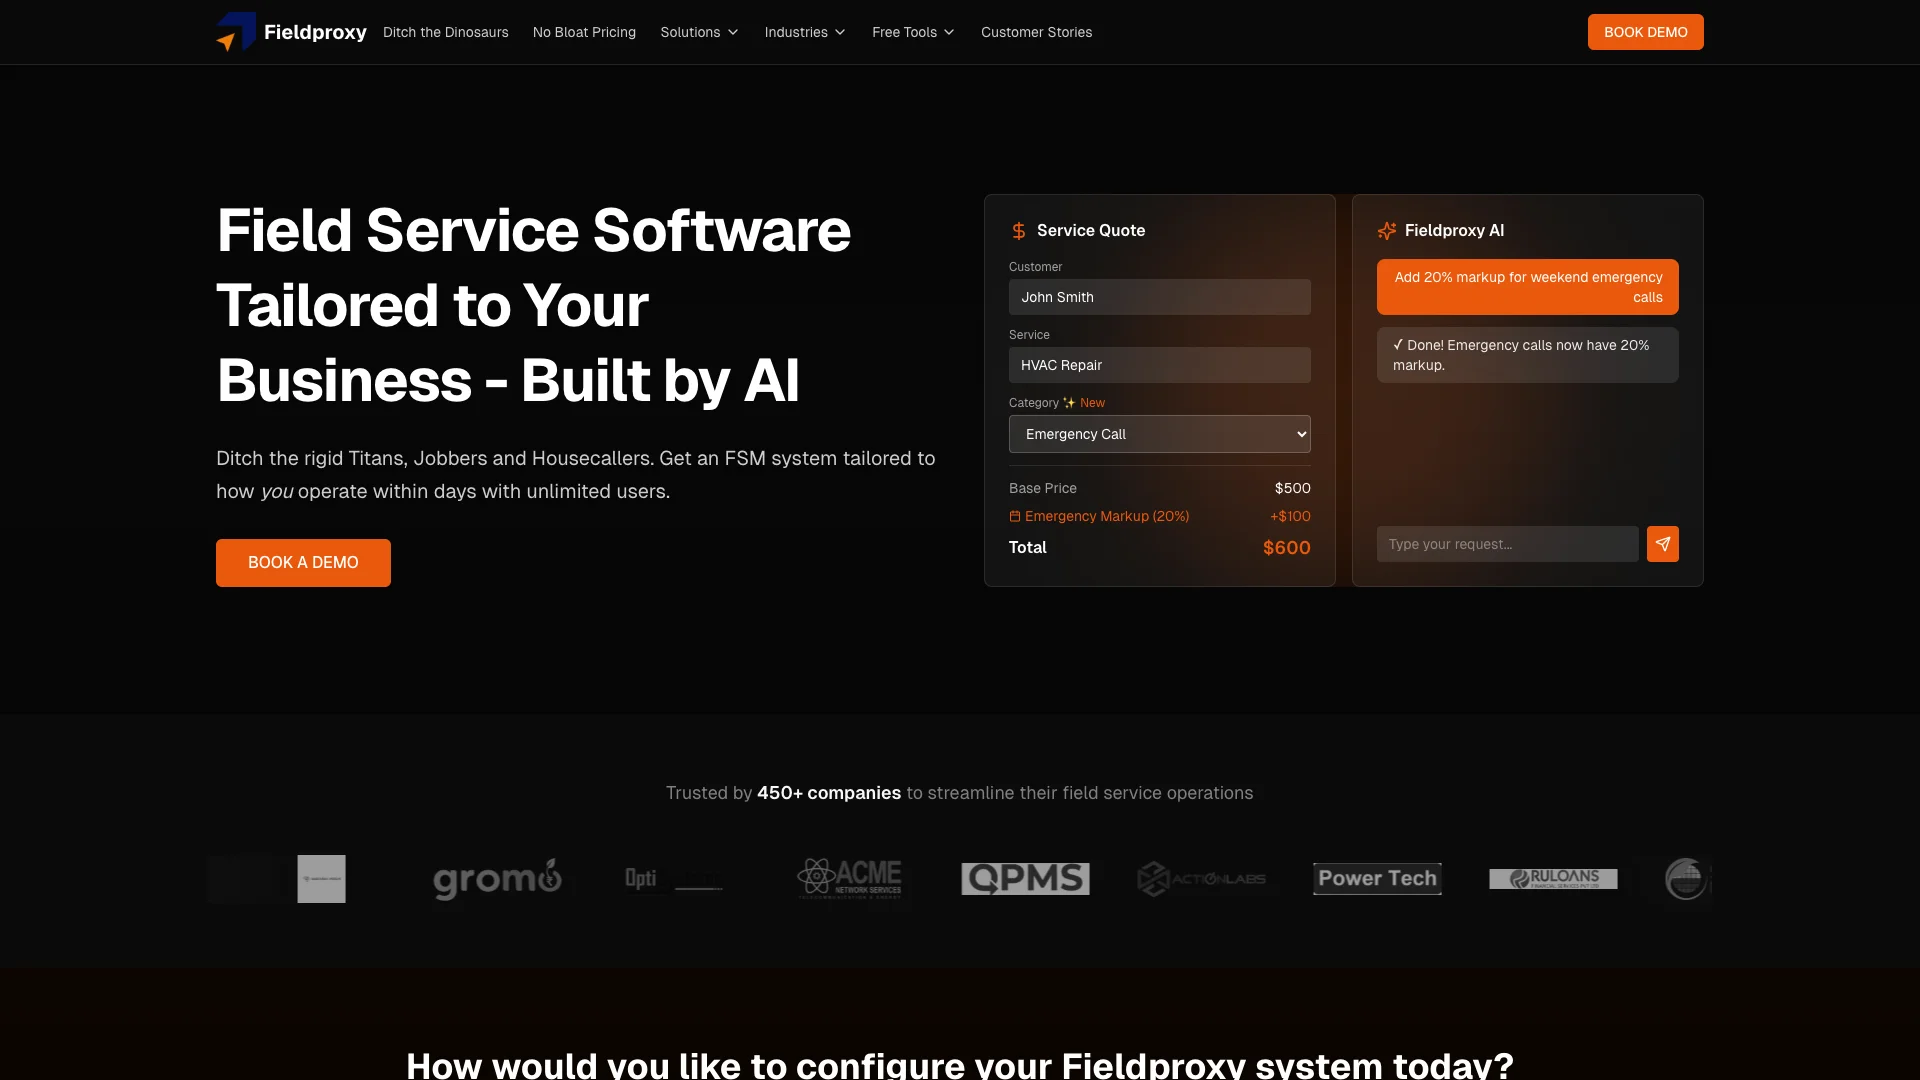Click the QPMS company logo
This screenshot has height=1080, width=1920.
pos(1025,879)
